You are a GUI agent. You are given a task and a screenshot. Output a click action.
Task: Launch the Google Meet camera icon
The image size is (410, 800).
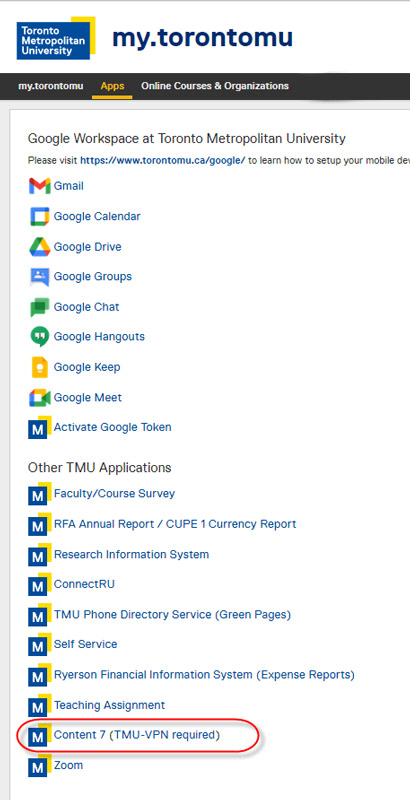tap(39, 397)
